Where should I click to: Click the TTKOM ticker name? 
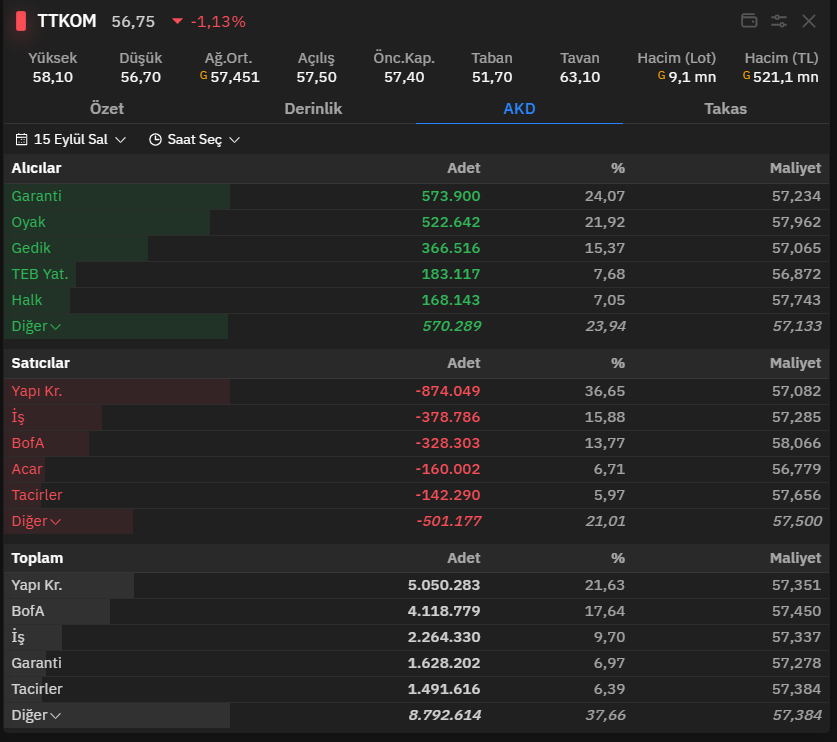[67, 21]
